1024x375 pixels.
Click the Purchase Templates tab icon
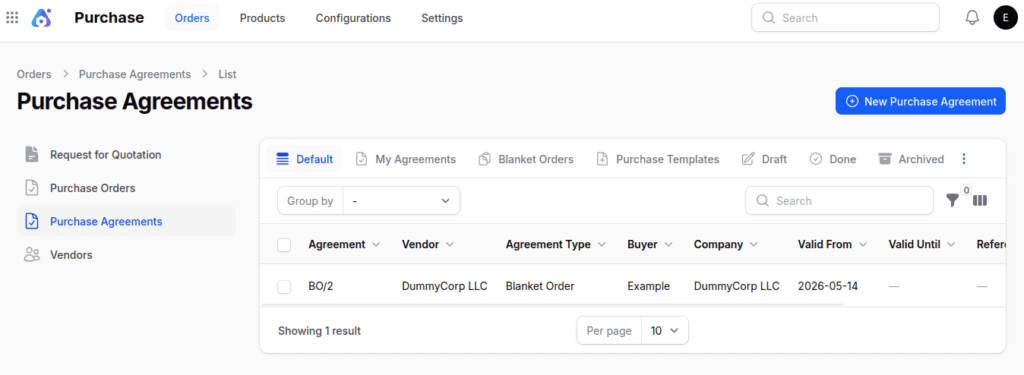point(603,159)
